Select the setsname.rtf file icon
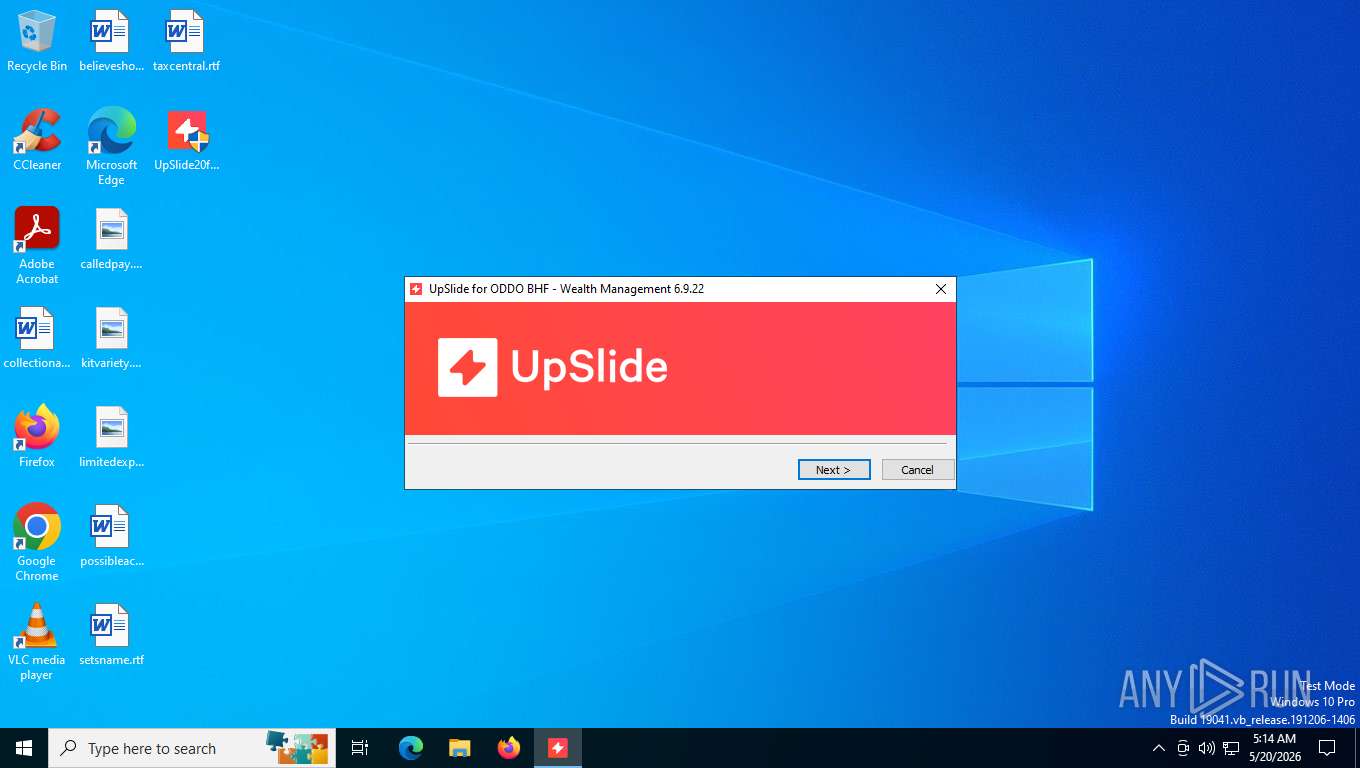Viewport: 1360px width, 768px height. click(111, 635)
